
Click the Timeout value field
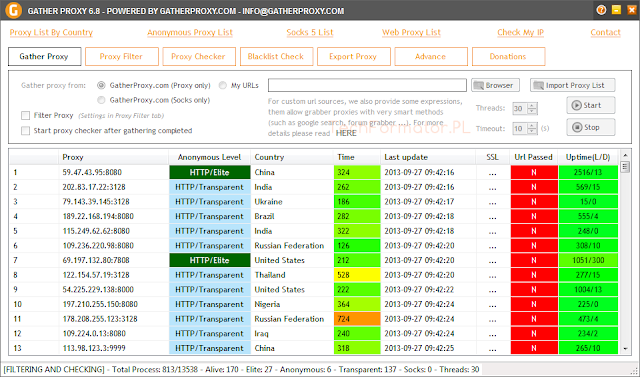click(520, 129)
